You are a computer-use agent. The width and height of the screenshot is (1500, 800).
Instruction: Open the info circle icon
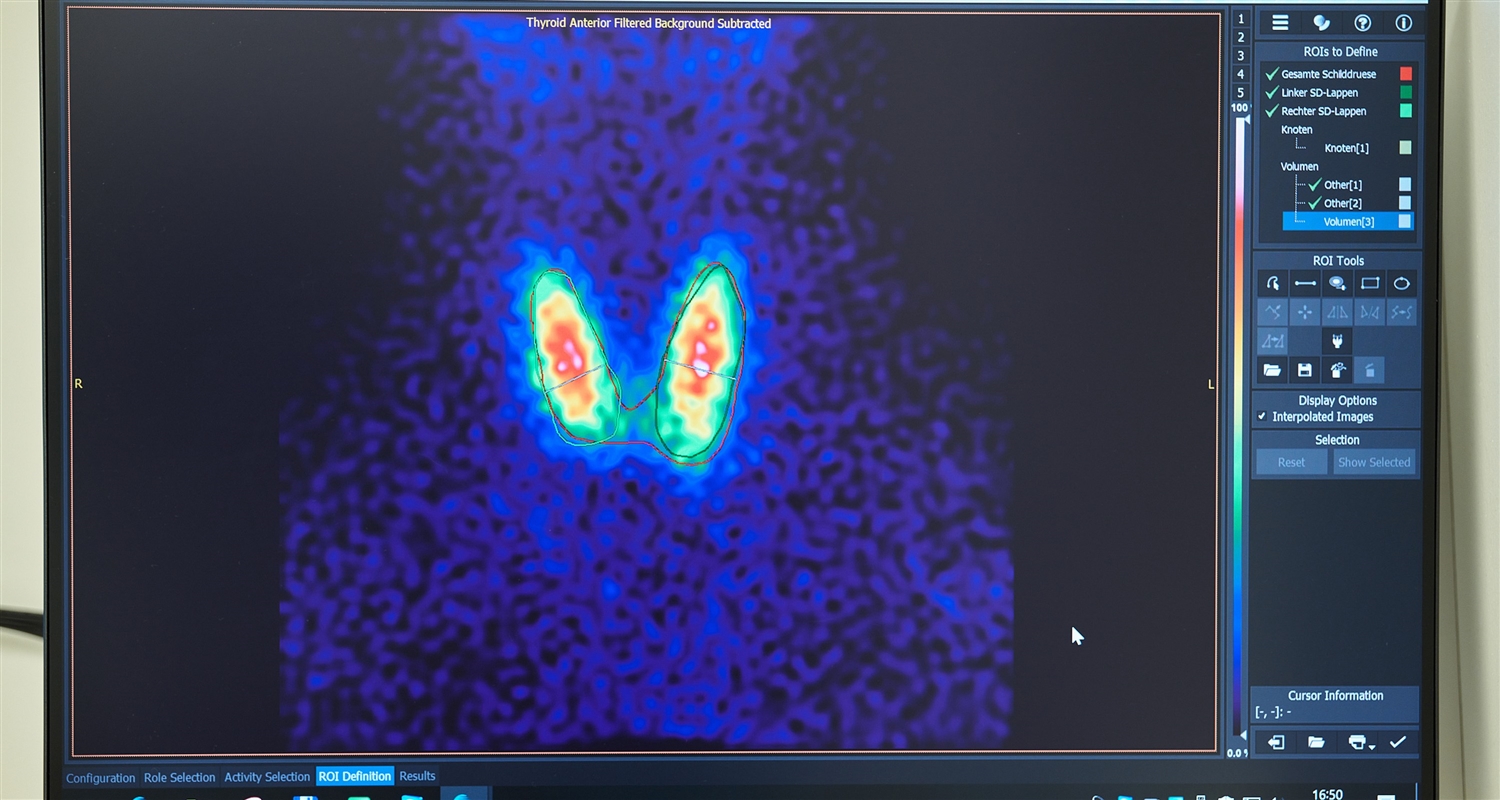click(1403, 22)
